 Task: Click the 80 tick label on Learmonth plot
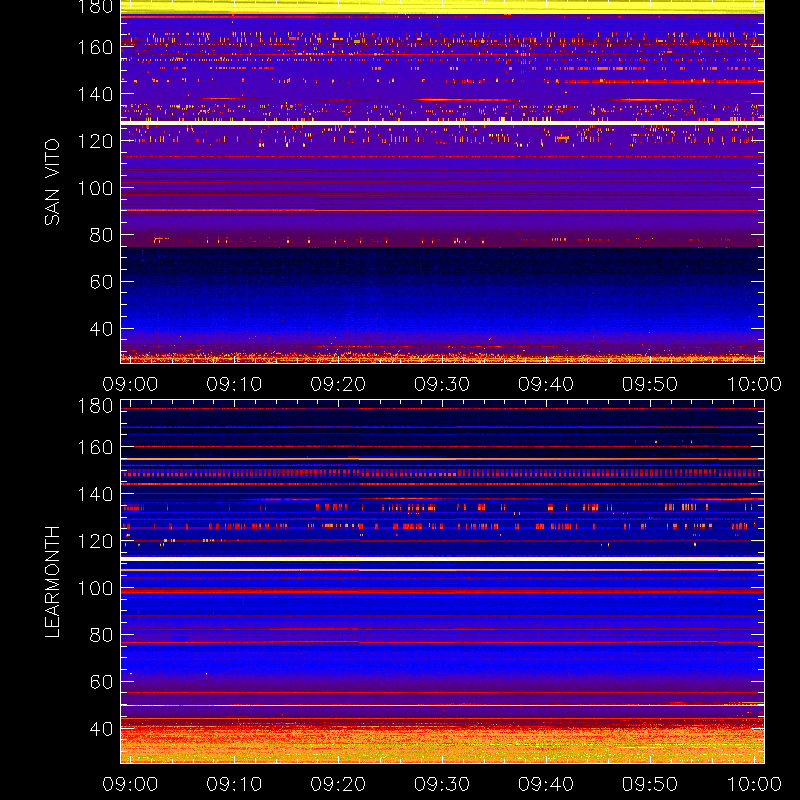tap(101, 635)
